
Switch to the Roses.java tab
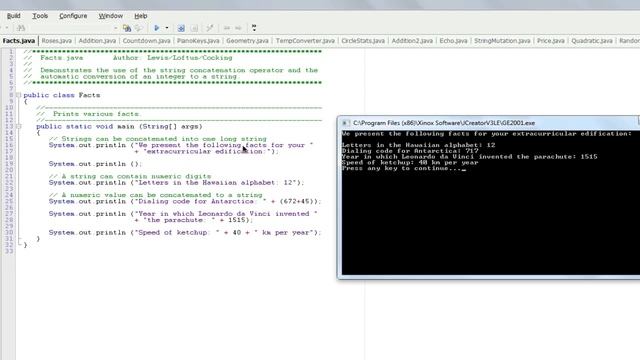(57, 41)
